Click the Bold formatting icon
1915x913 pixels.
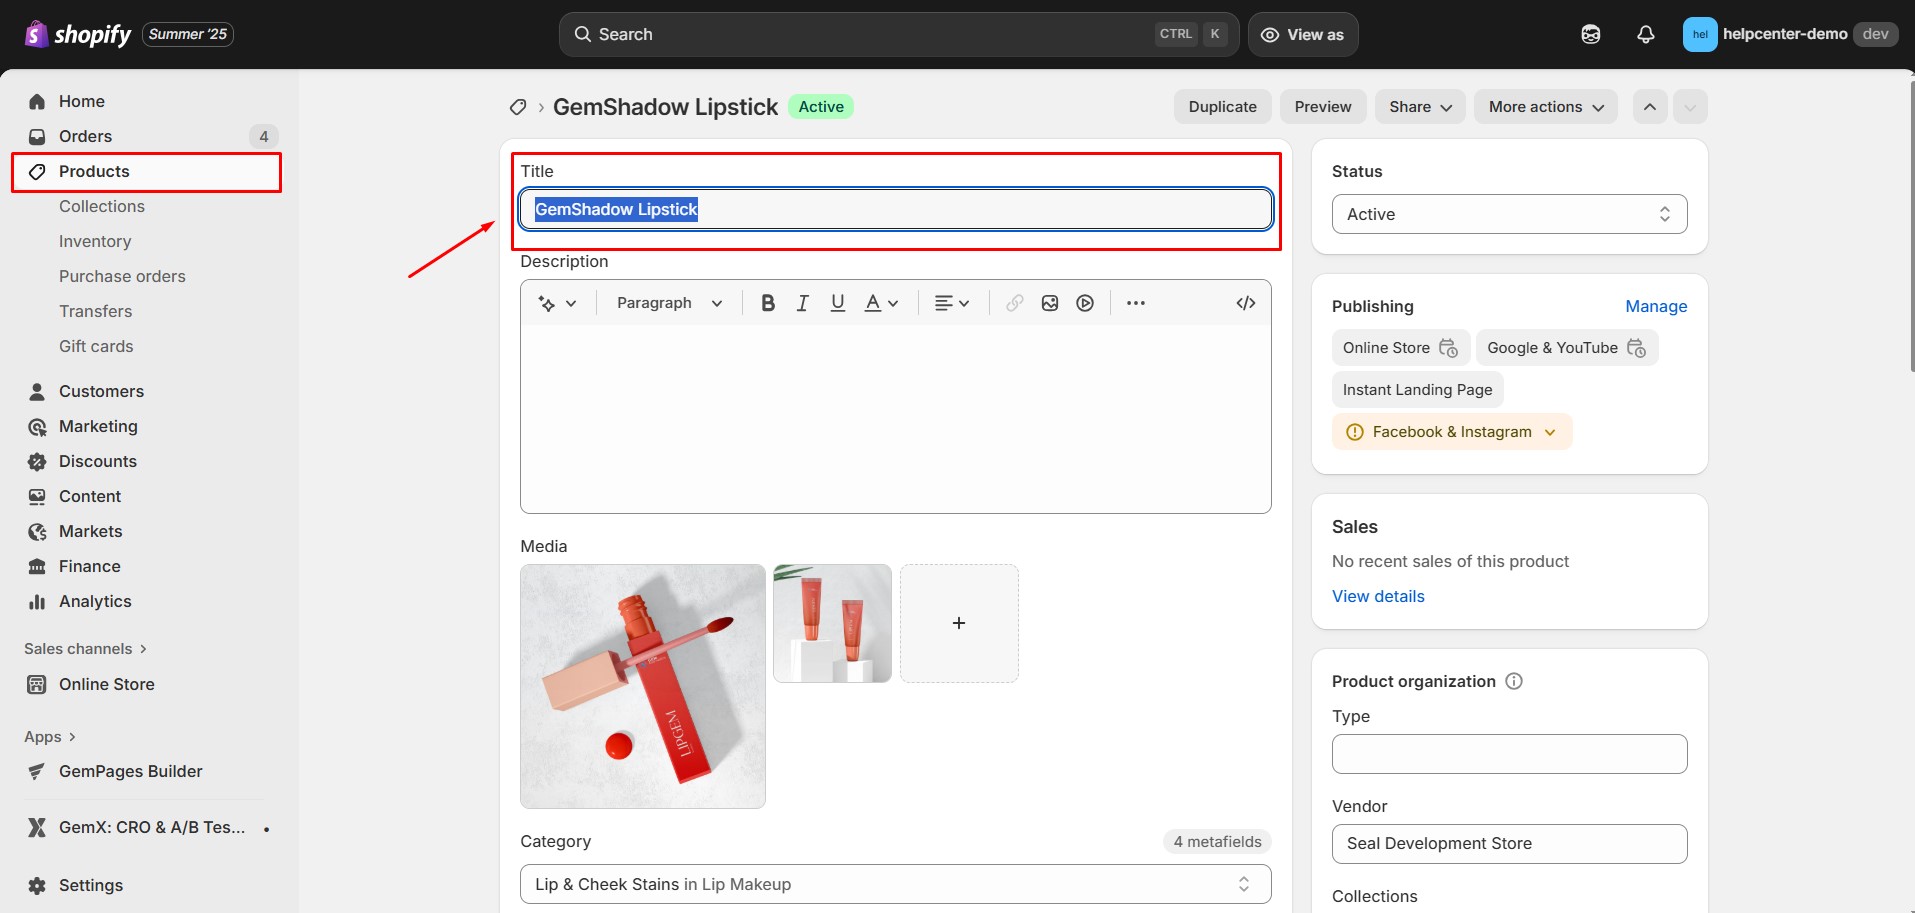click(x=767, y=303)
